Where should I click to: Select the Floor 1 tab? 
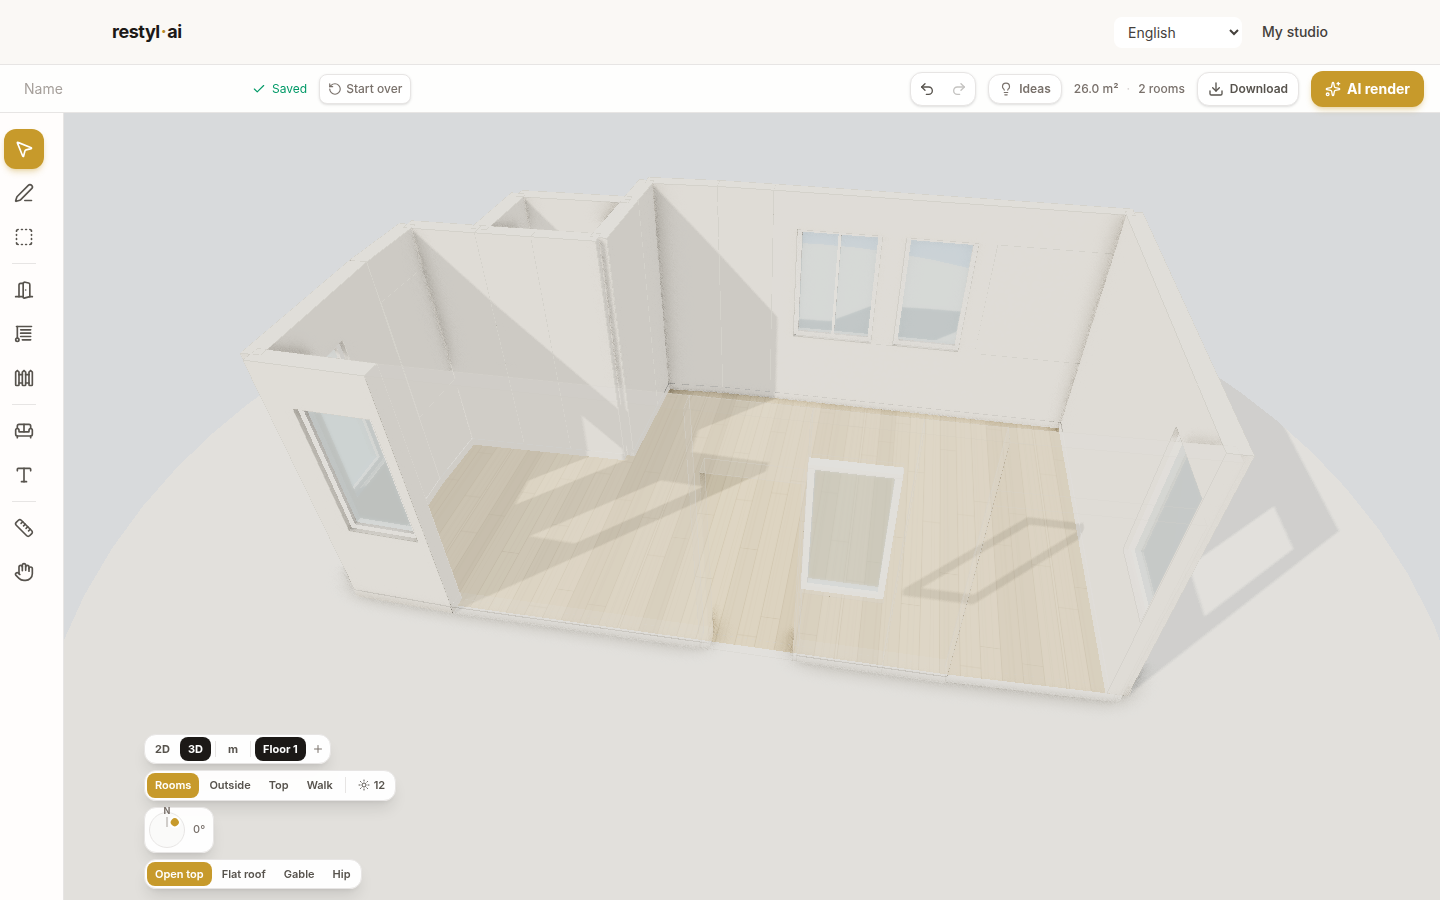click(x=280, y=749)
